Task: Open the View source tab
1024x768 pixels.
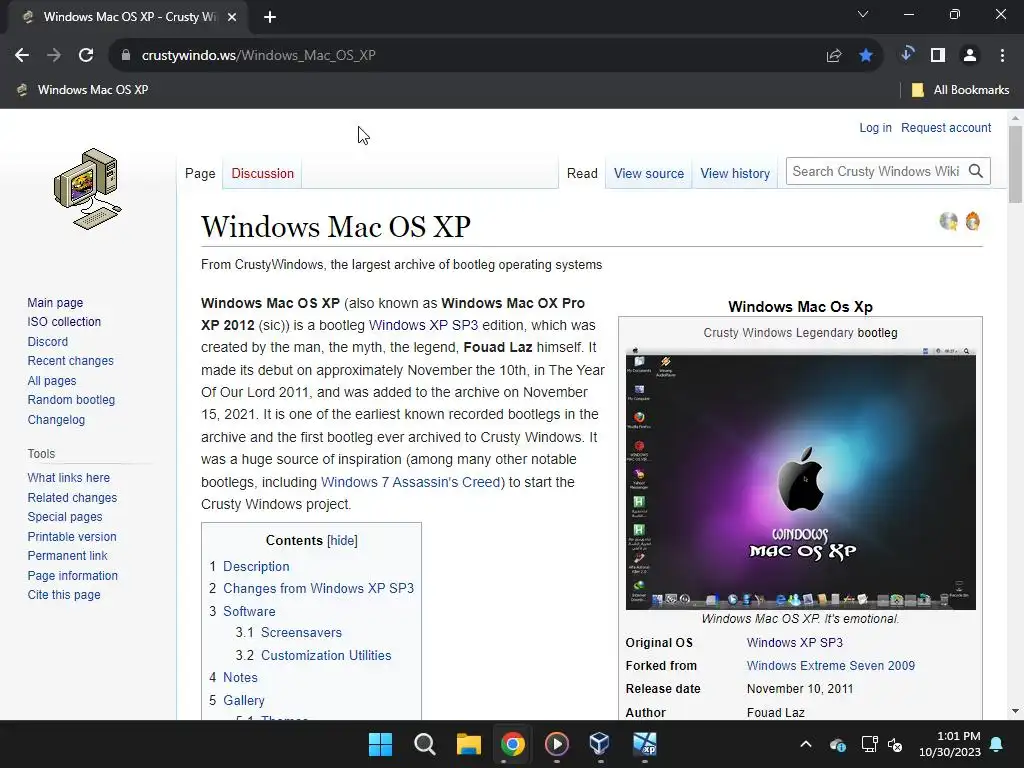Action: [x=648, y=173]
